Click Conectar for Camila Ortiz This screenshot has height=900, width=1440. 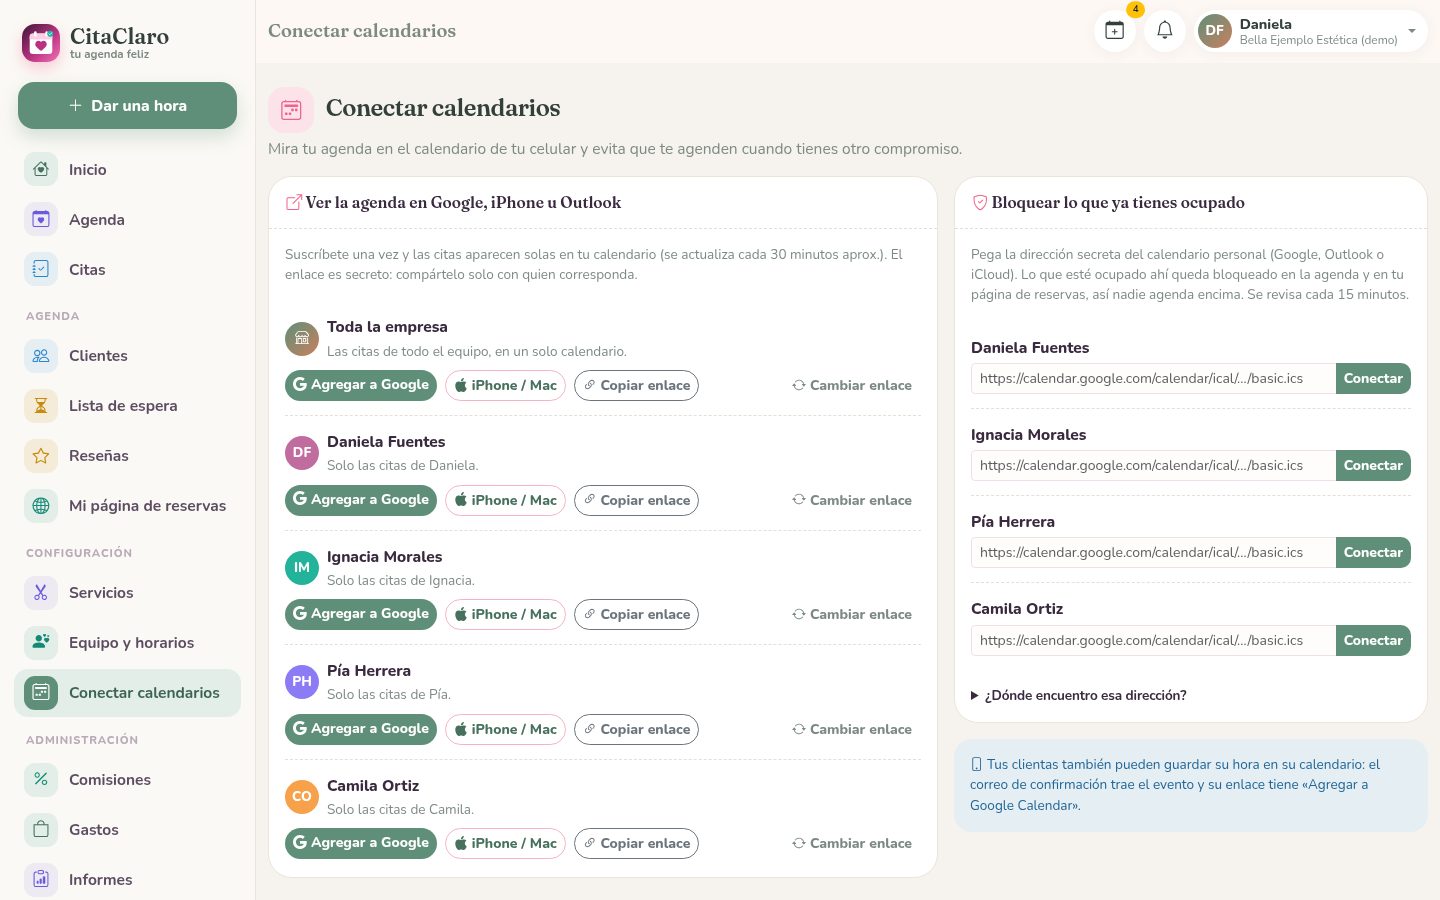(1373, 640)
